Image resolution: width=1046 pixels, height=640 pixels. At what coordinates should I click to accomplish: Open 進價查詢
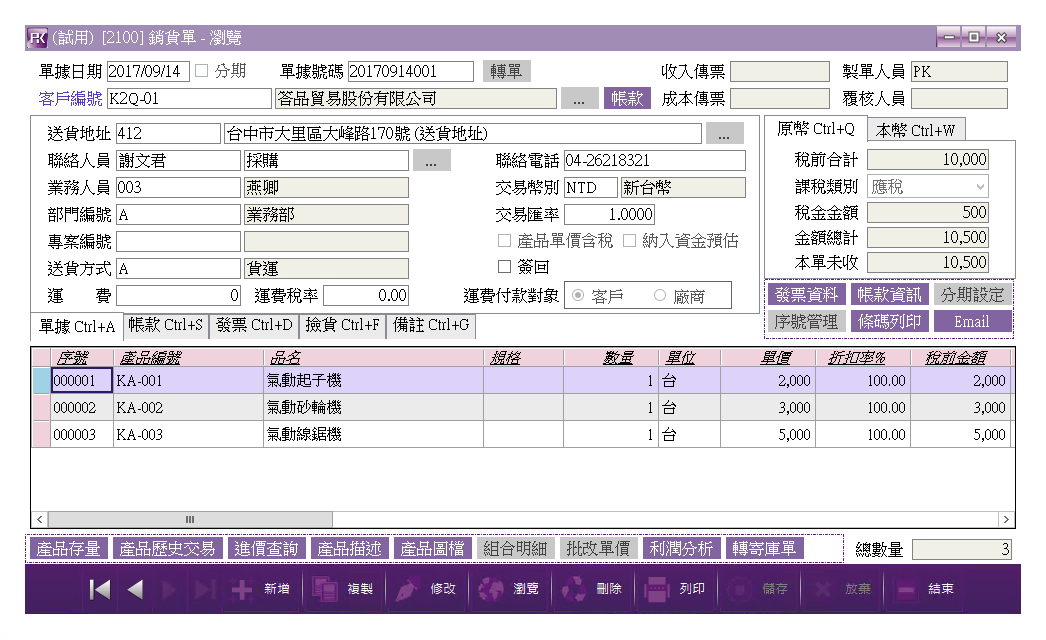[266, 549]
